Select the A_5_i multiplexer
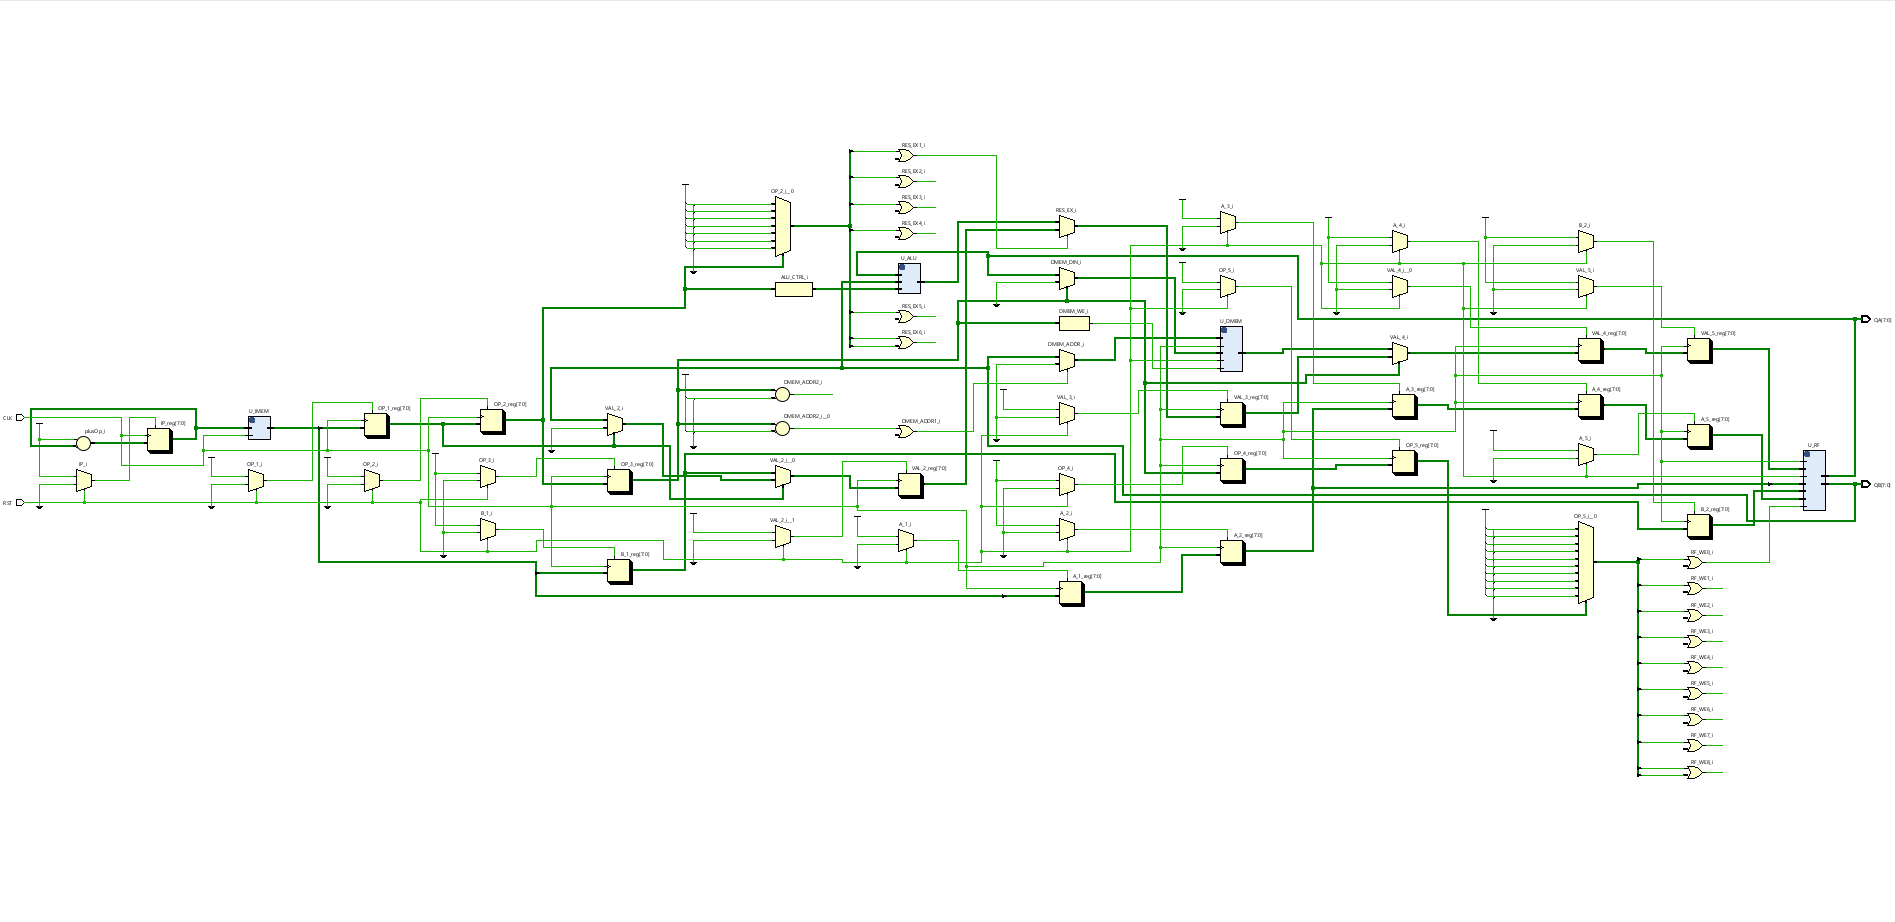The width and height of the screenshot is (1895, 922). (1586, 455)
